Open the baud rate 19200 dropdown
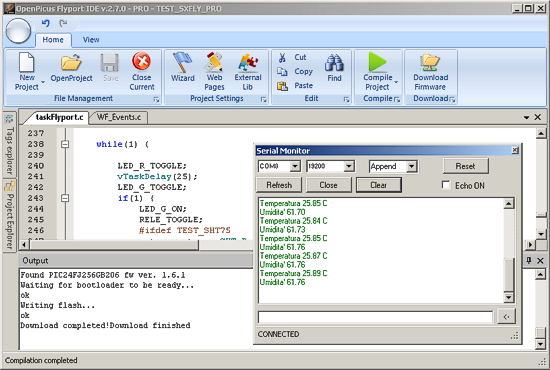 point(349,166)
